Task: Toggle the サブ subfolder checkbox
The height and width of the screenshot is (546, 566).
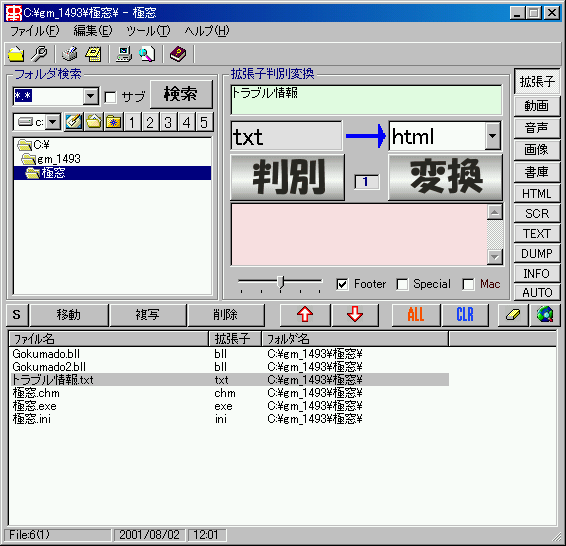Action: coord(110,97)
